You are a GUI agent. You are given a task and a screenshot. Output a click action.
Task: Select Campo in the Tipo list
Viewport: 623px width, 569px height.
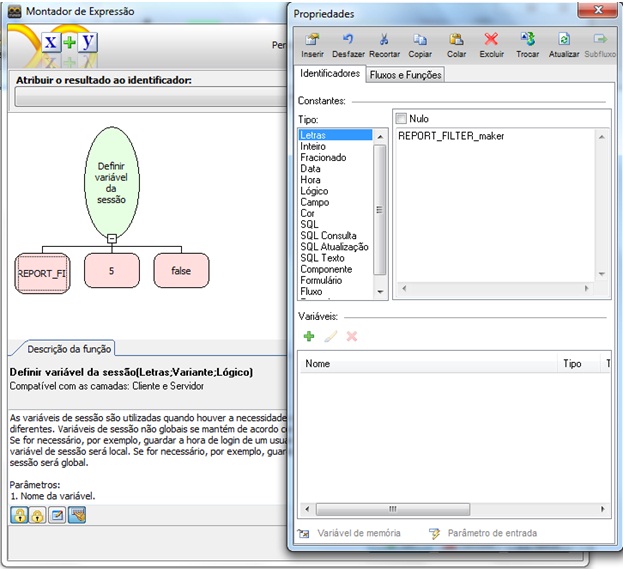pyautogui.click(x=335, y=202)
